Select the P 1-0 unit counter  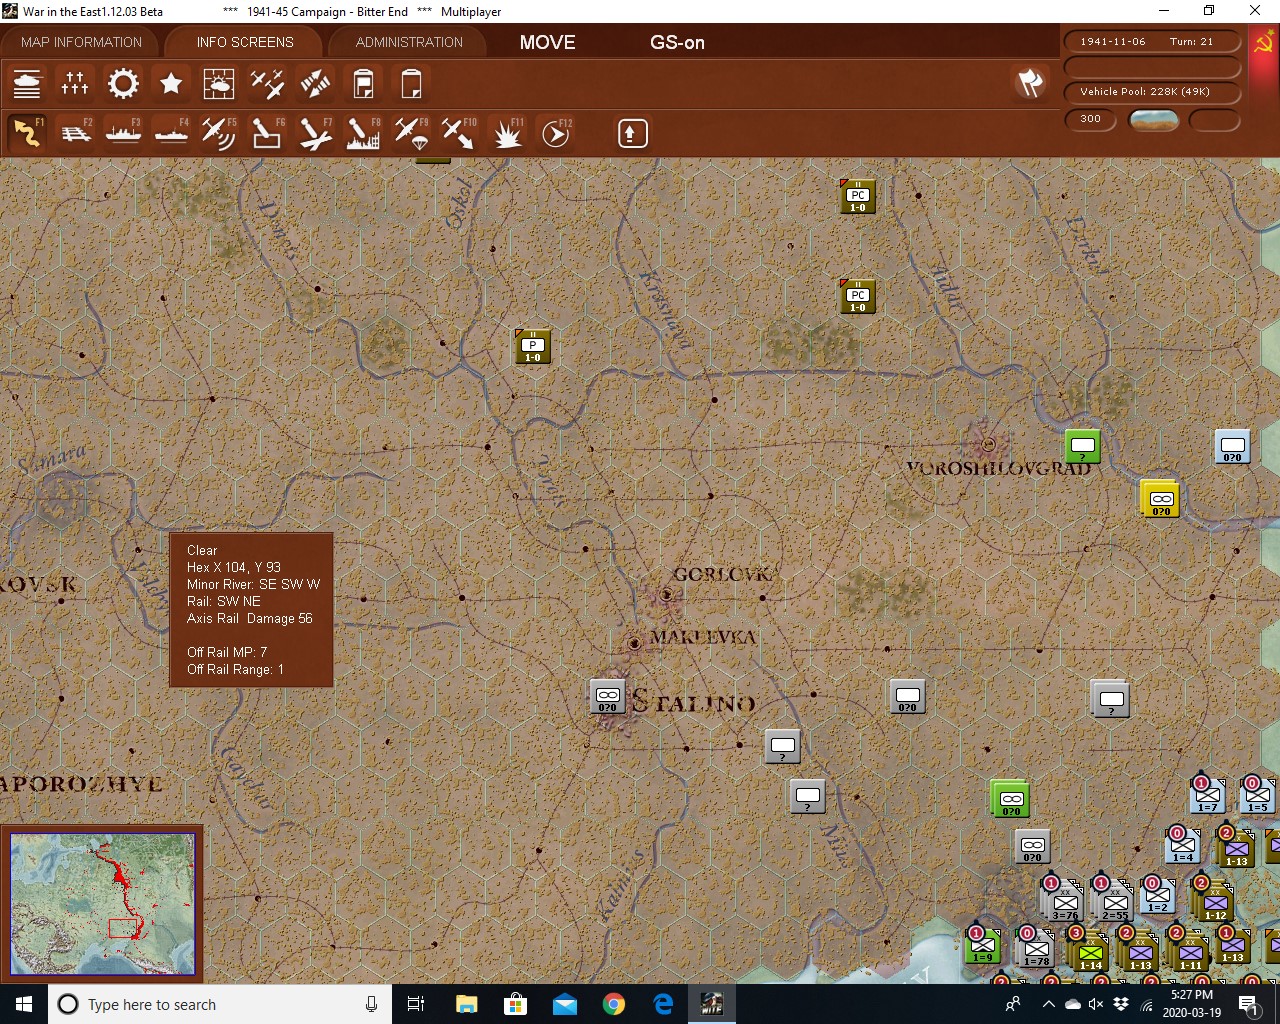pos(533,346)
